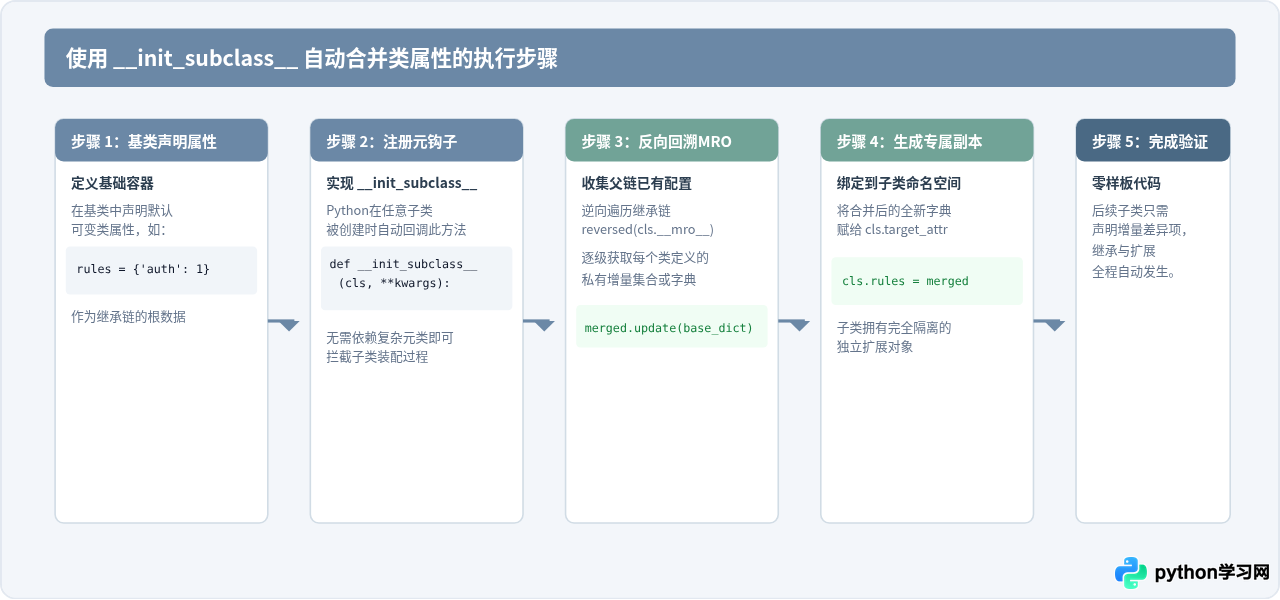Screen dimensions: 1280x600
Task: Click the text "在基类中声明默认"
Action: (x=122, y=211)
